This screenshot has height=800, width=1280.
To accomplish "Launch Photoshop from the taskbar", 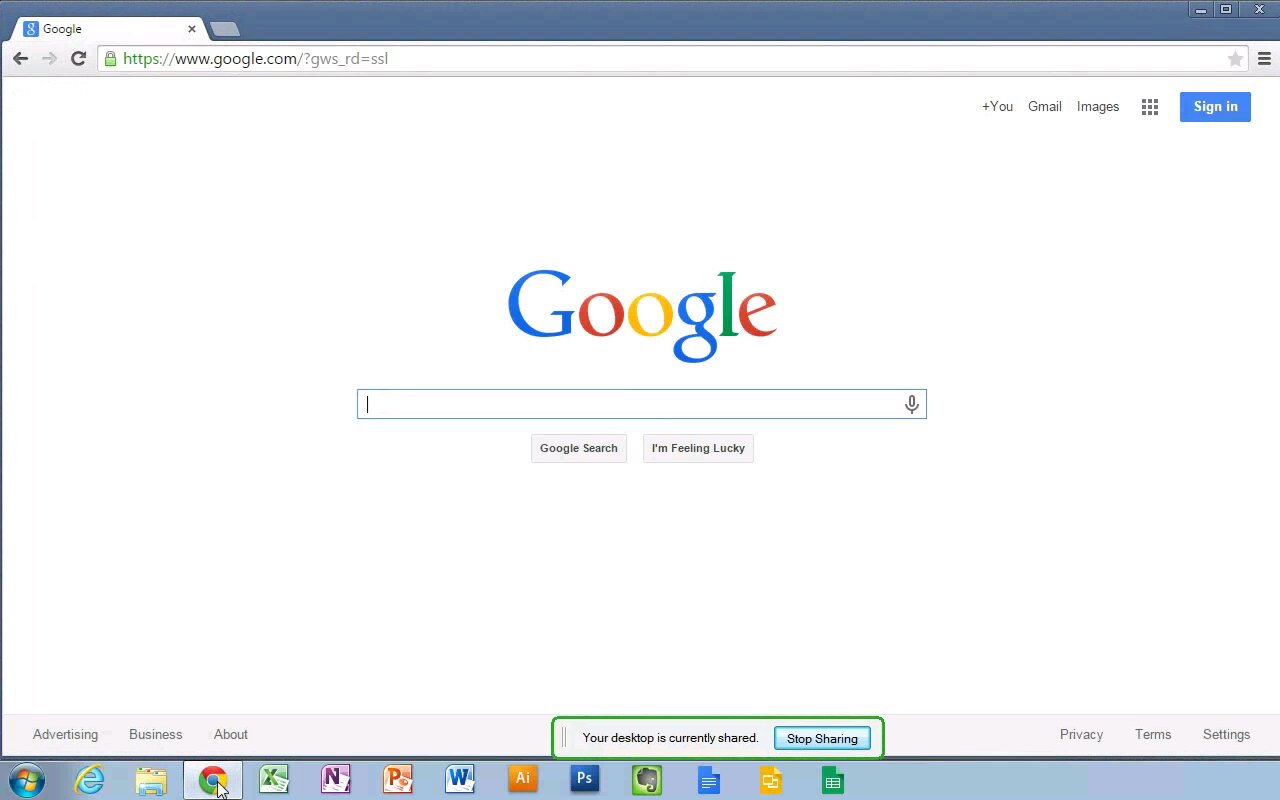I will tap(585, 779).
